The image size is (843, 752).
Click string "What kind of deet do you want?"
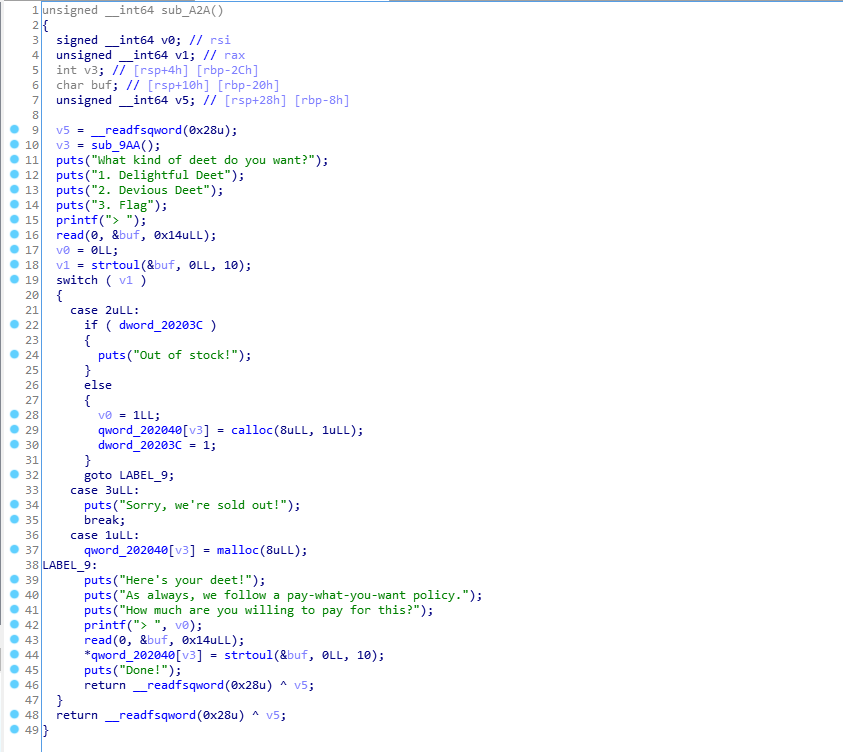203,160
